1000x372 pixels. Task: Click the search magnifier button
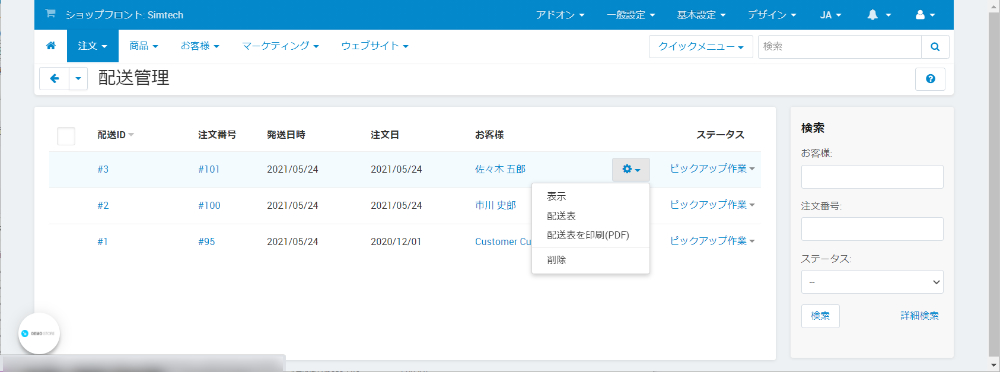pyautogui.click(x=935, y=47)
